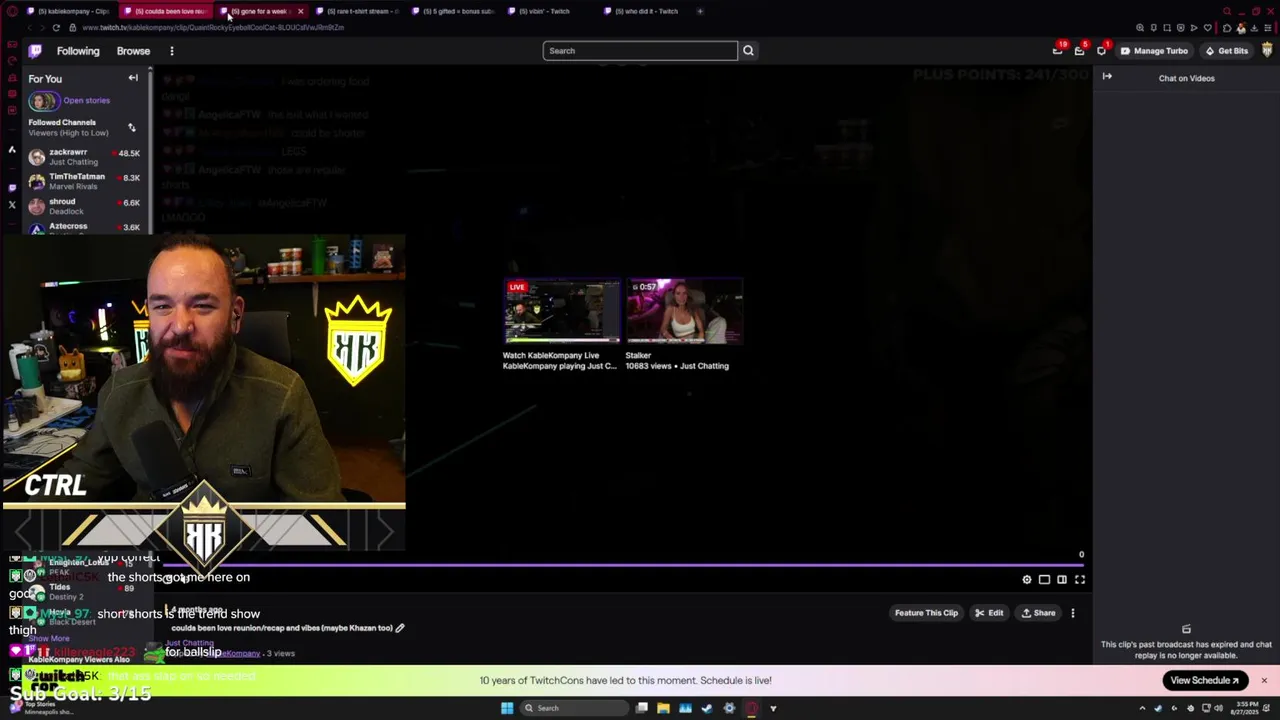1280x720 pixels.
Task: Click Watch KableKompany Live title text
Action: coord(551,355)
